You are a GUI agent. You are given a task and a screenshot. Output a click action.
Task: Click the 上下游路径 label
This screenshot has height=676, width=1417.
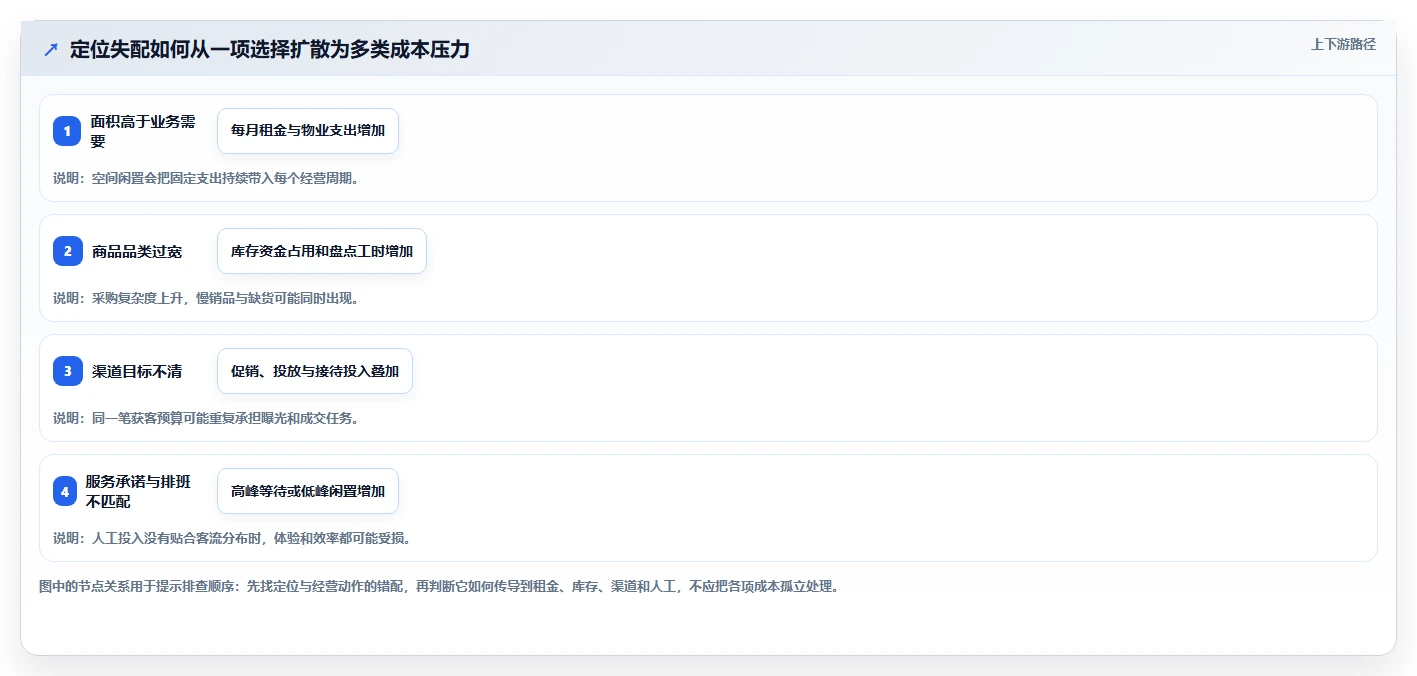pos(1343,44)
